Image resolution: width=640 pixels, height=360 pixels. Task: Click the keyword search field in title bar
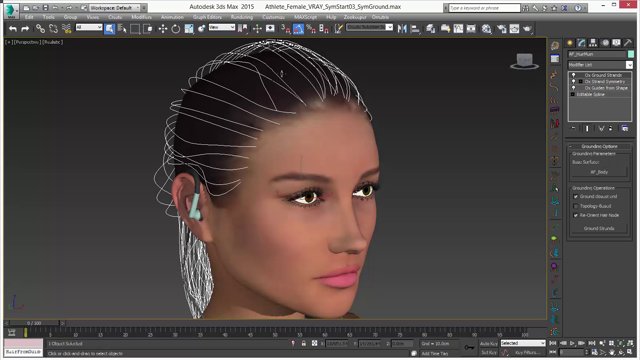[484, 8]
